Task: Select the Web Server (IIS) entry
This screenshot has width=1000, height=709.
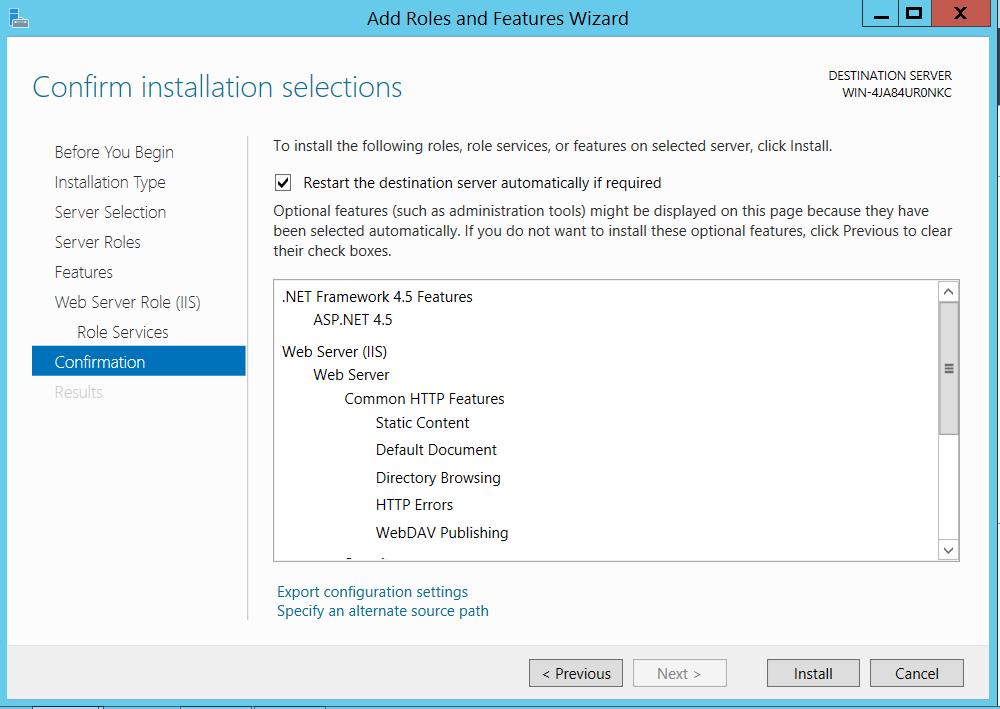Action: 335,352
